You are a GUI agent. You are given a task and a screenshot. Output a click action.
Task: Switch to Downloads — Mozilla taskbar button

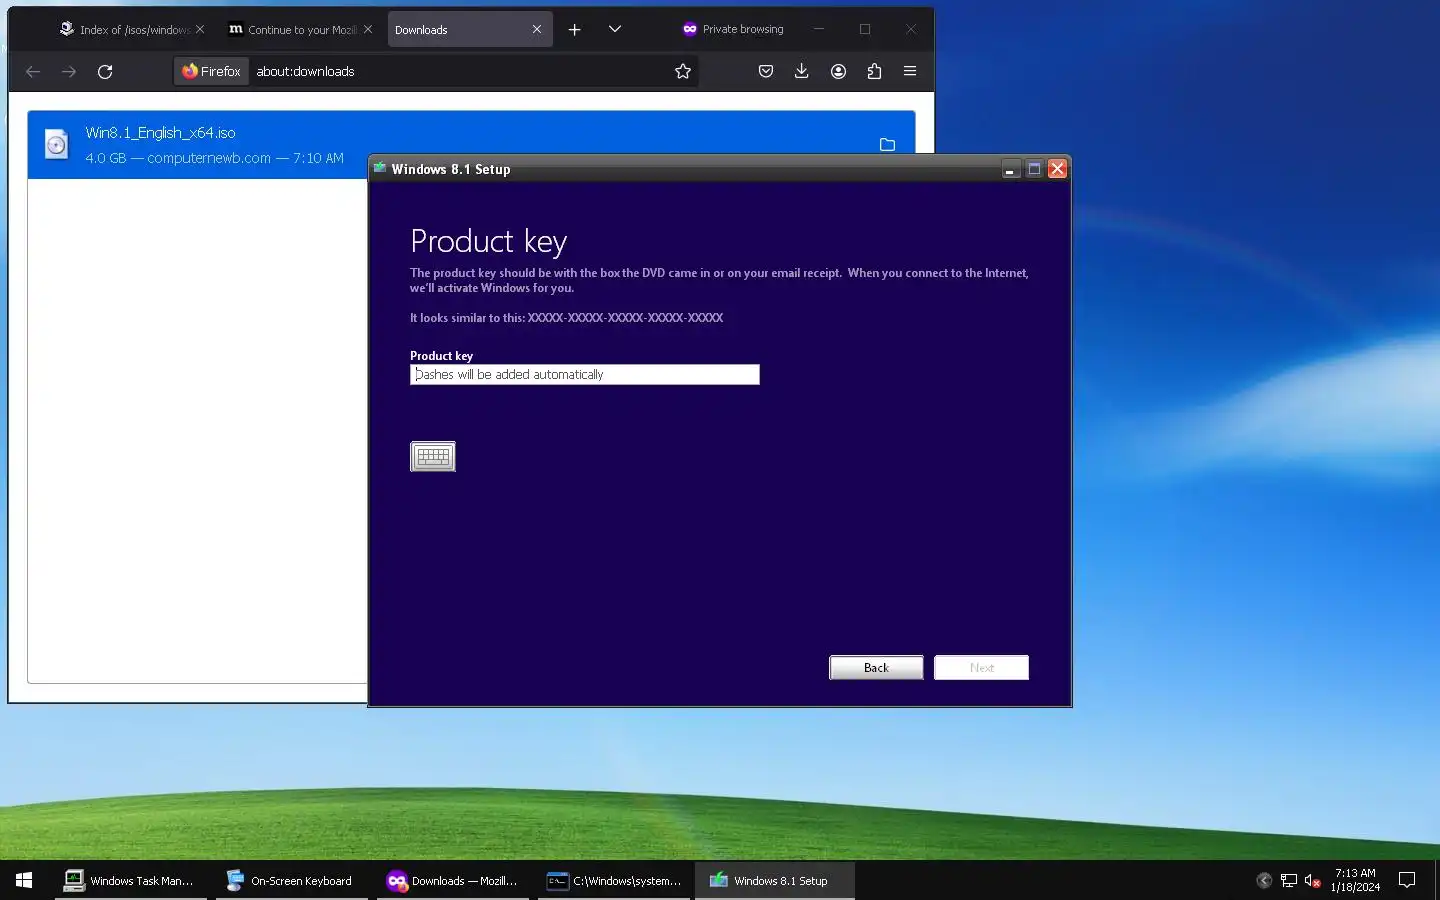pos(453,881)
